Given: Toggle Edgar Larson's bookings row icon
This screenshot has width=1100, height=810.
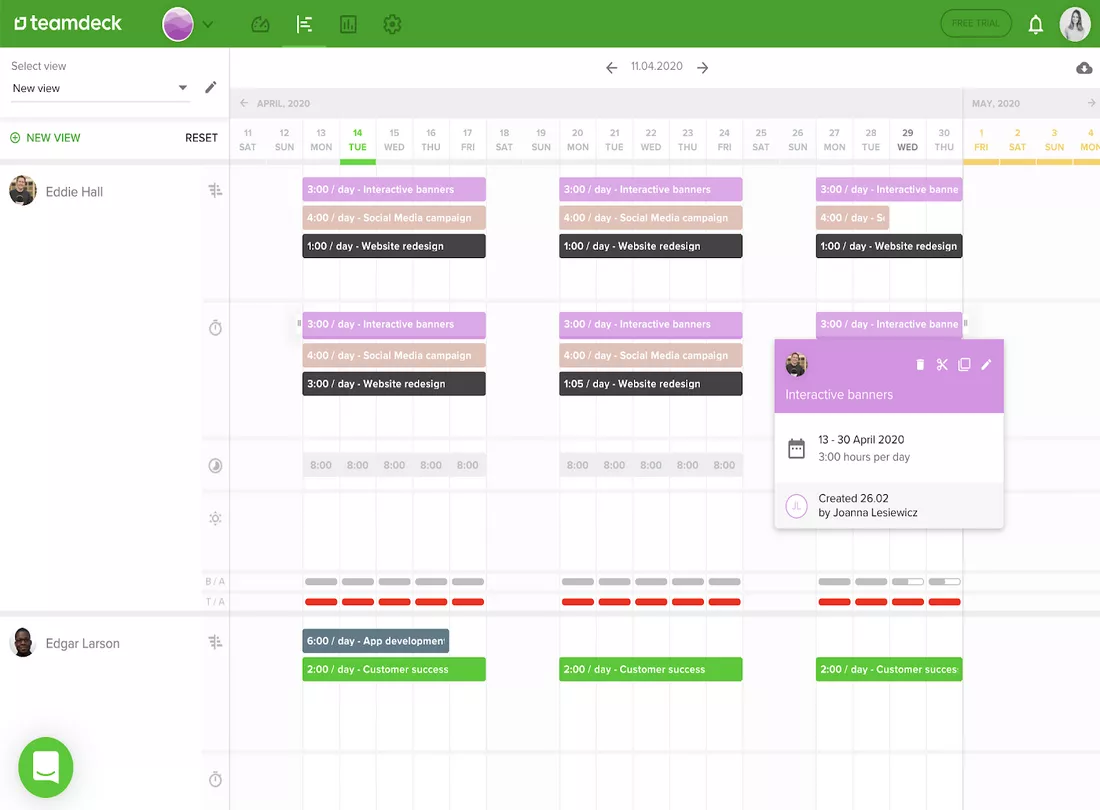Looking at the screenshot, I should 215,642.
